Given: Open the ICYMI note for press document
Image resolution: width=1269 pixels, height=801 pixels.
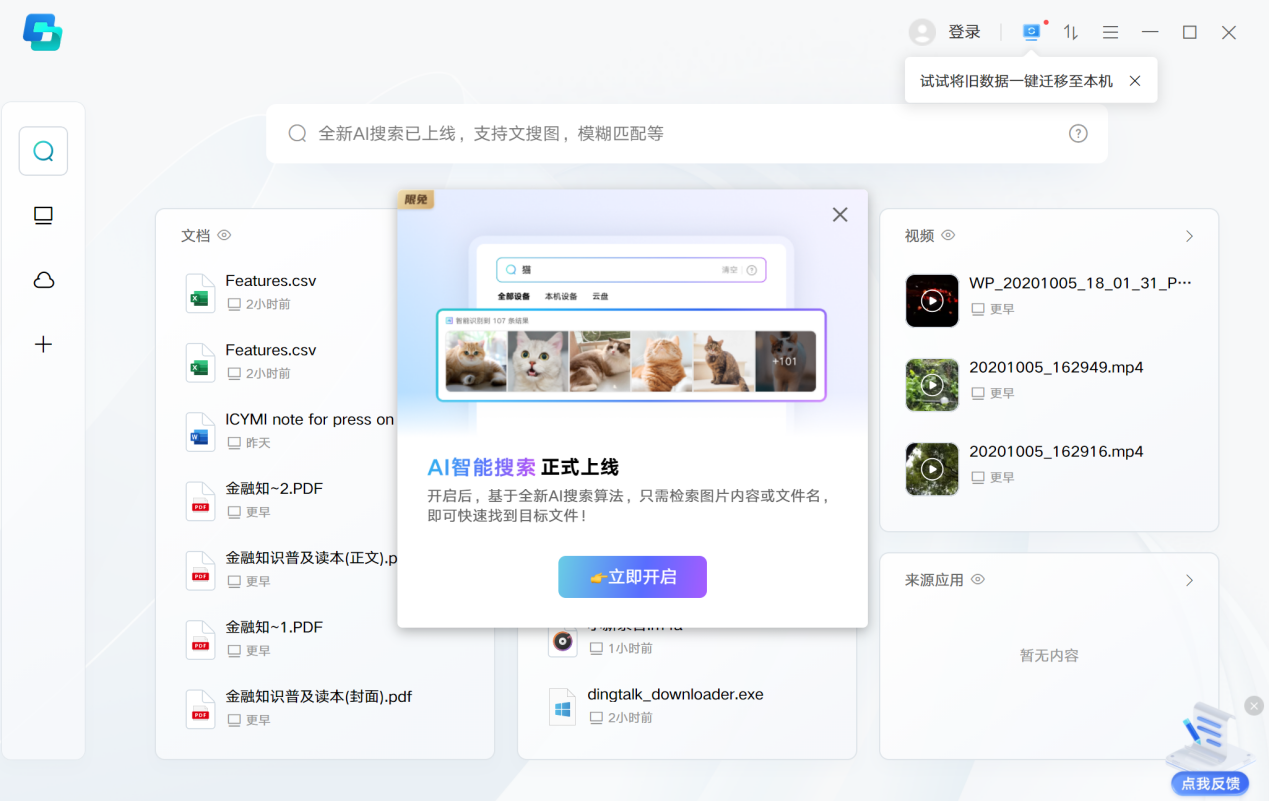Looking at the screenshot, I should (310, 420).
